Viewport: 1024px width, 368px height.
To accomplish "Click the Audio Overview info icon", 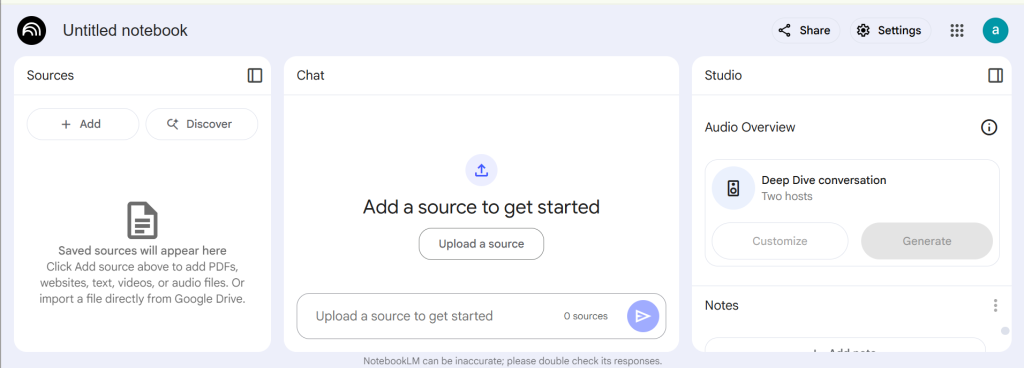I will (x=989, y=127).
